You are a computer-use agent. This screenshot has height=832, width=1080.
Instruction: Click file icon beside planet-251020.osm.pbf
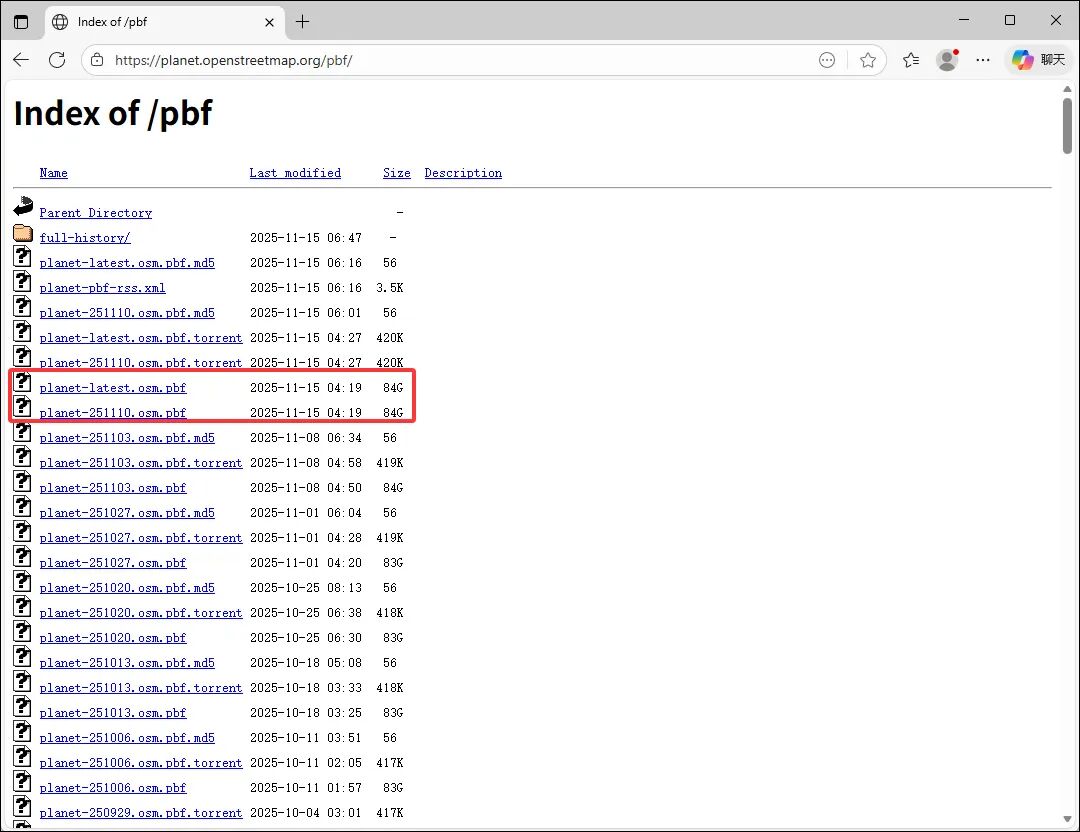click(x=23, y=631)
